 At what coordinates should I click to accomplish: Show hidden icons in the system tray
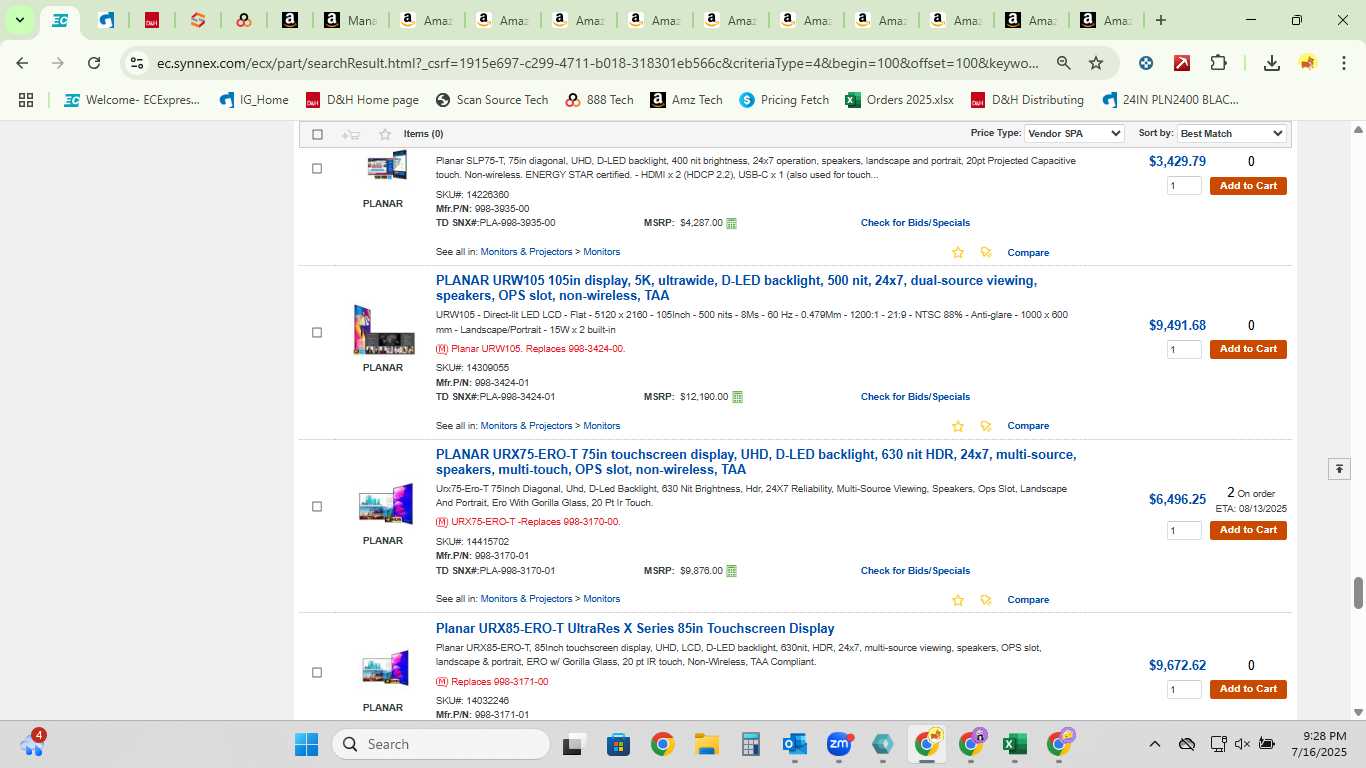click(1154, 744)
